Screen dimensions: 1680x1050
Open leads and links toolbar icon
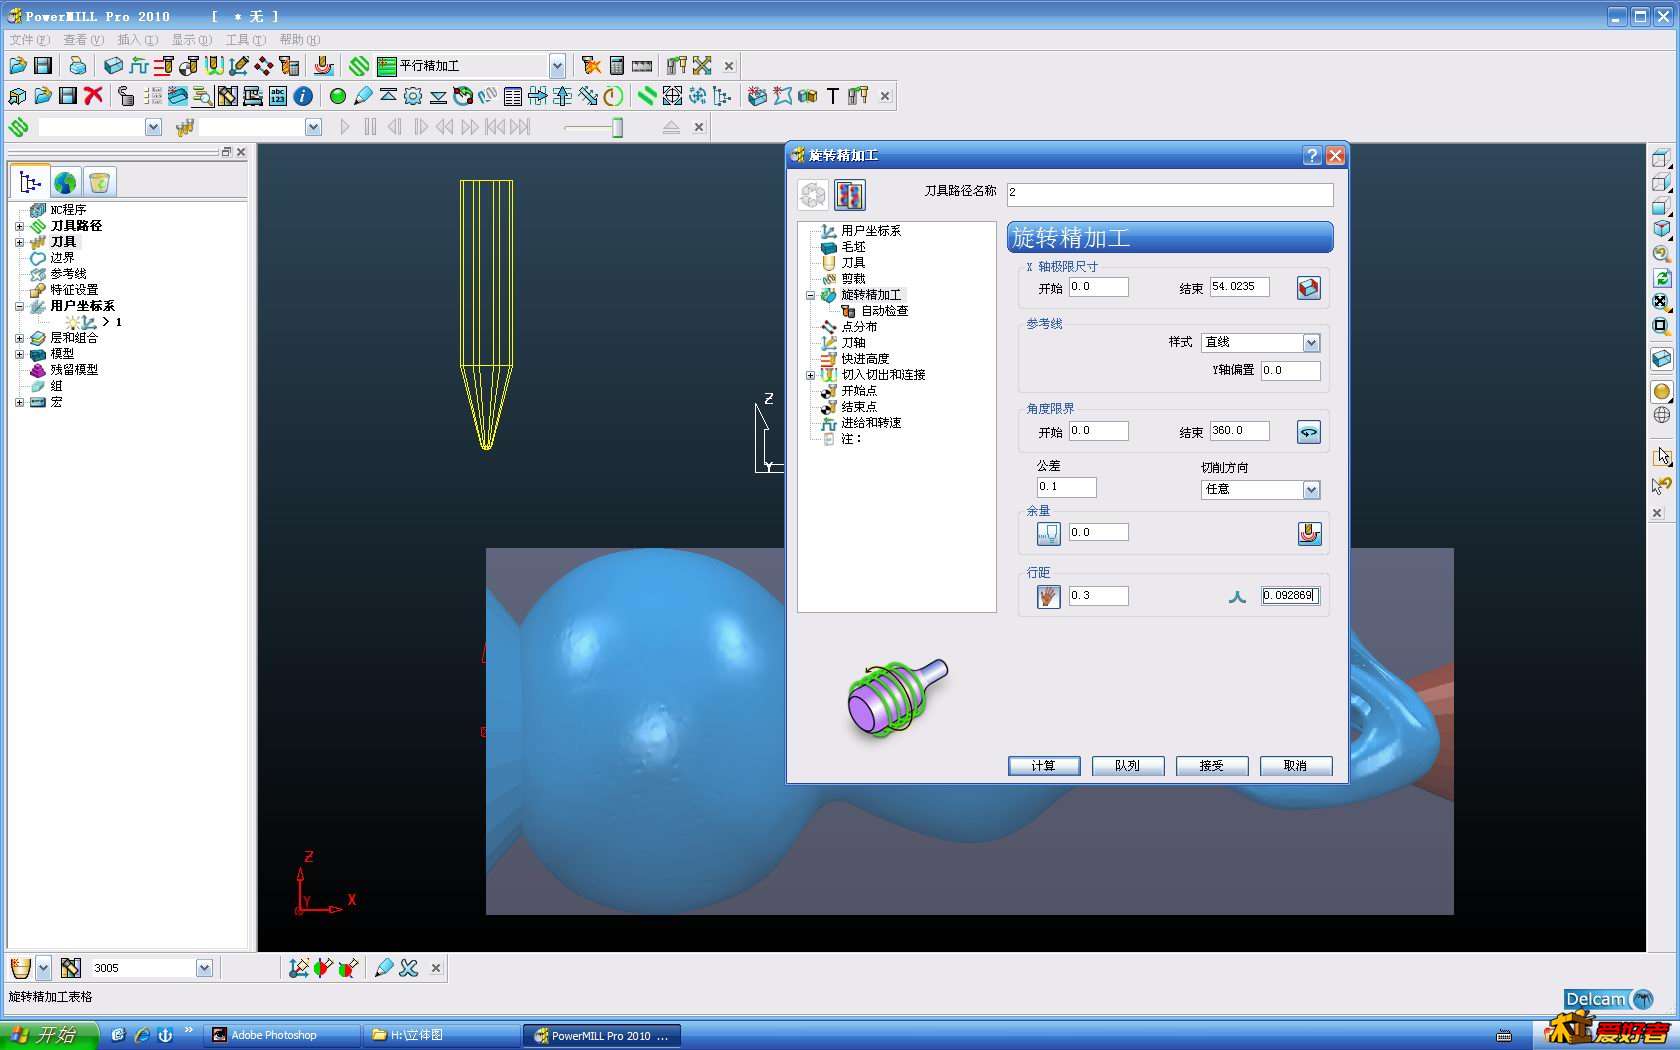coord(213,66)
